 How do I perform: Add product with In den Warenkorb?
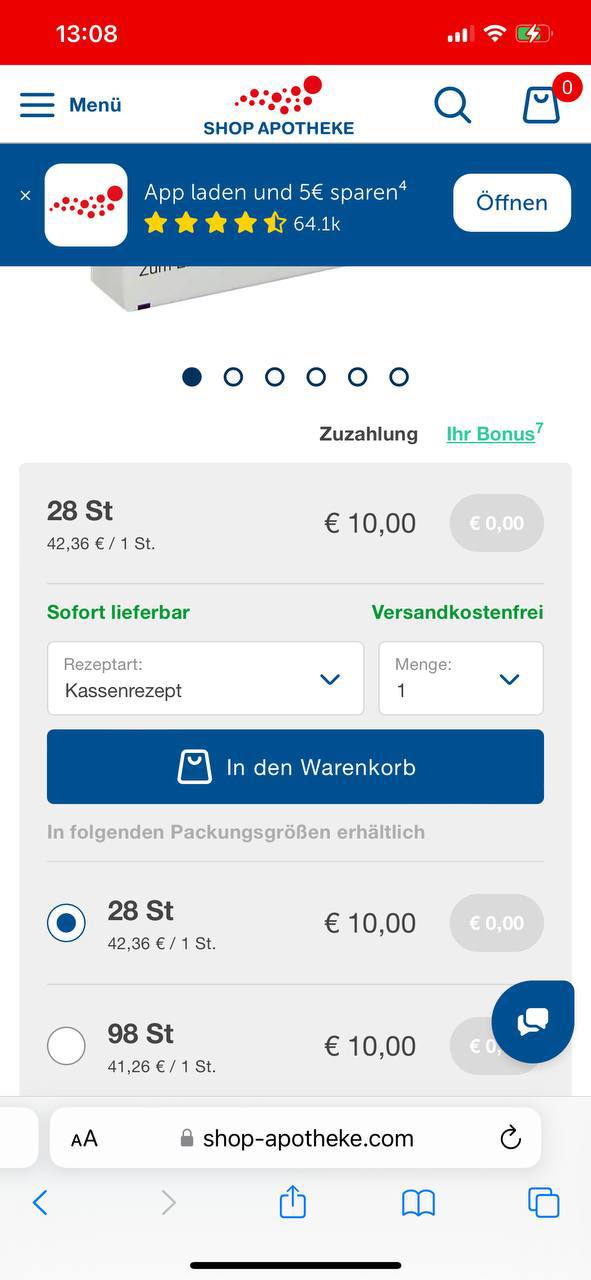click(295, 767)
